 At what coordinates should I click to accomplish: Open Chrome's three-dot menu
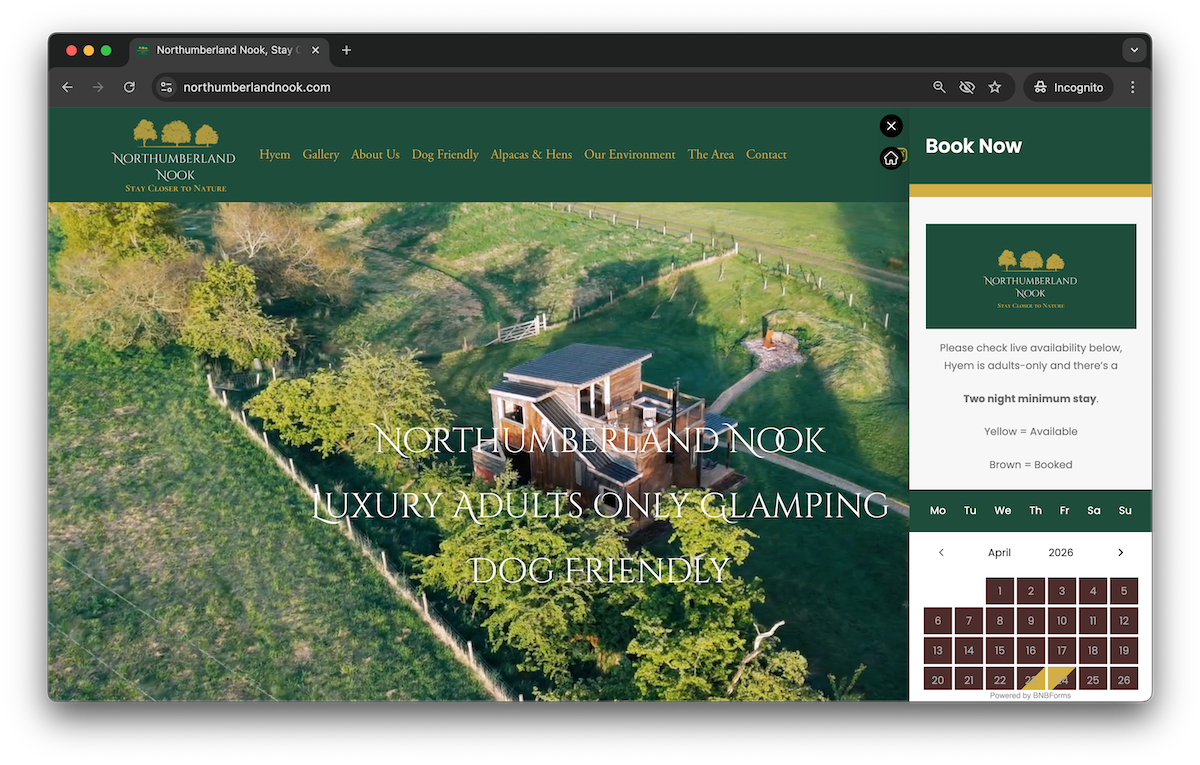click(x=1133, y=88)
